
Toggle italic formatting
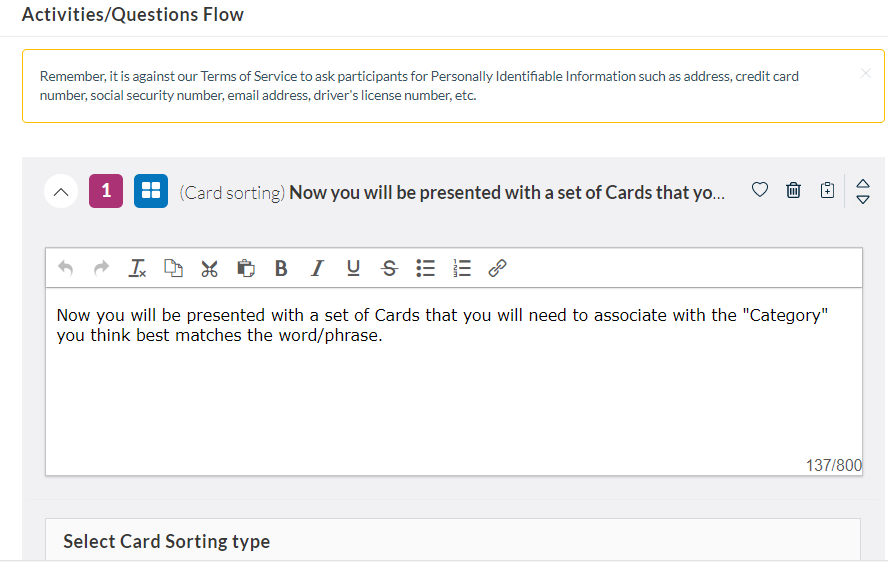317,268
